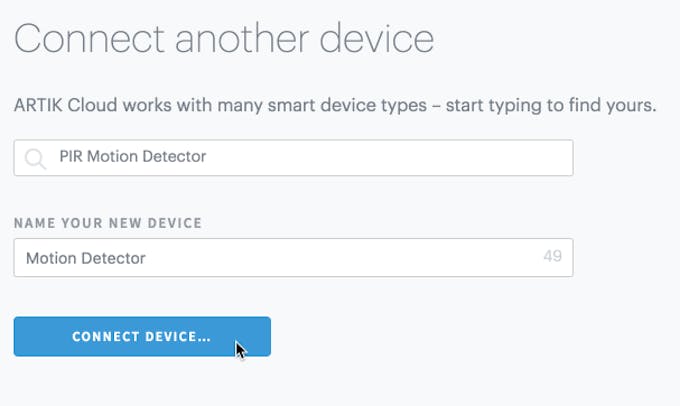The height and width of the screenshot is (406, 680).
Task: Click the CONNECT DEVICE... button
Action: point(142,337)
